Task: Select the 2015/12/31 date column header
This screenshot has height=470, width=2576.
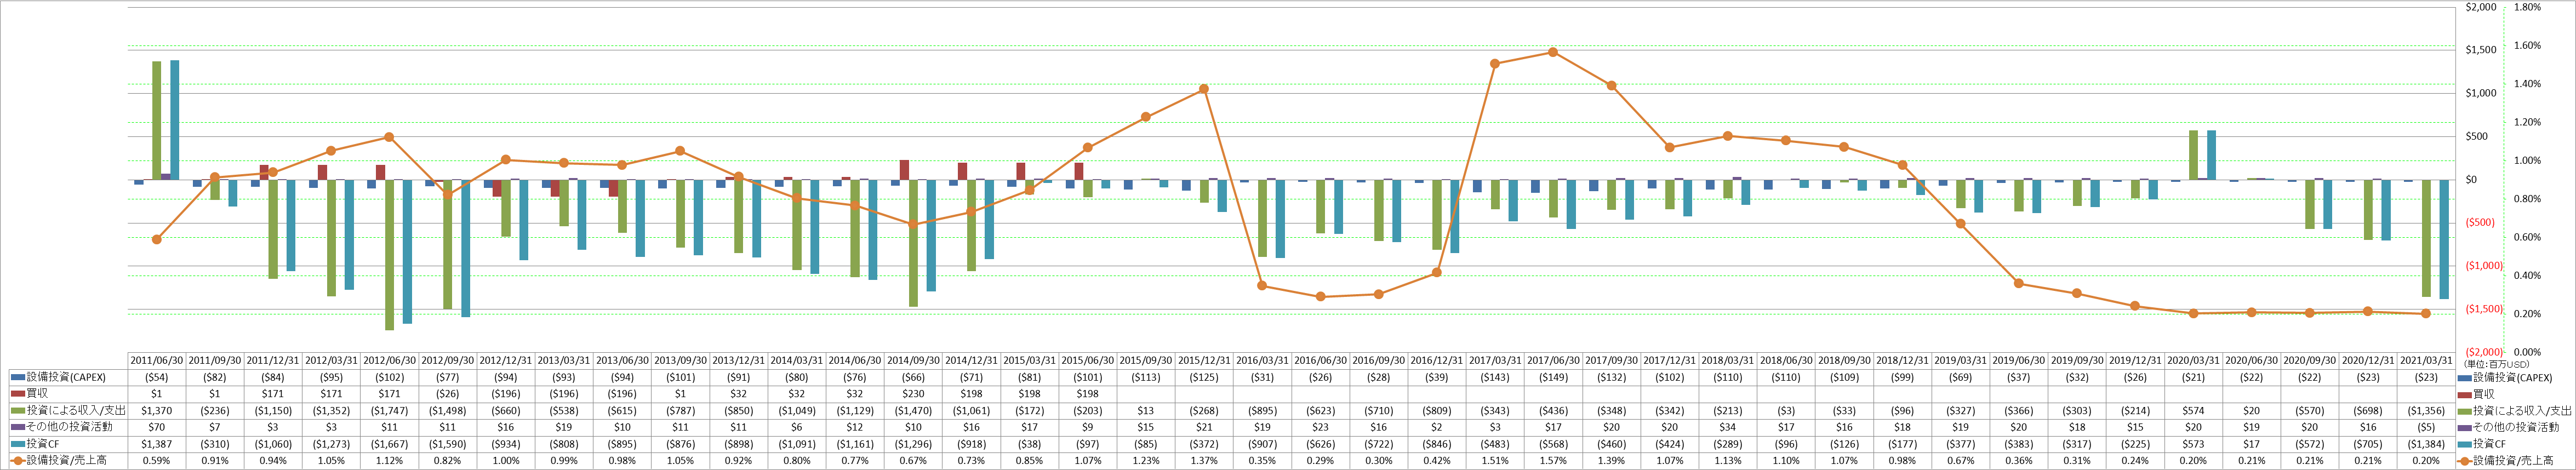Action: click(1204, 361)
